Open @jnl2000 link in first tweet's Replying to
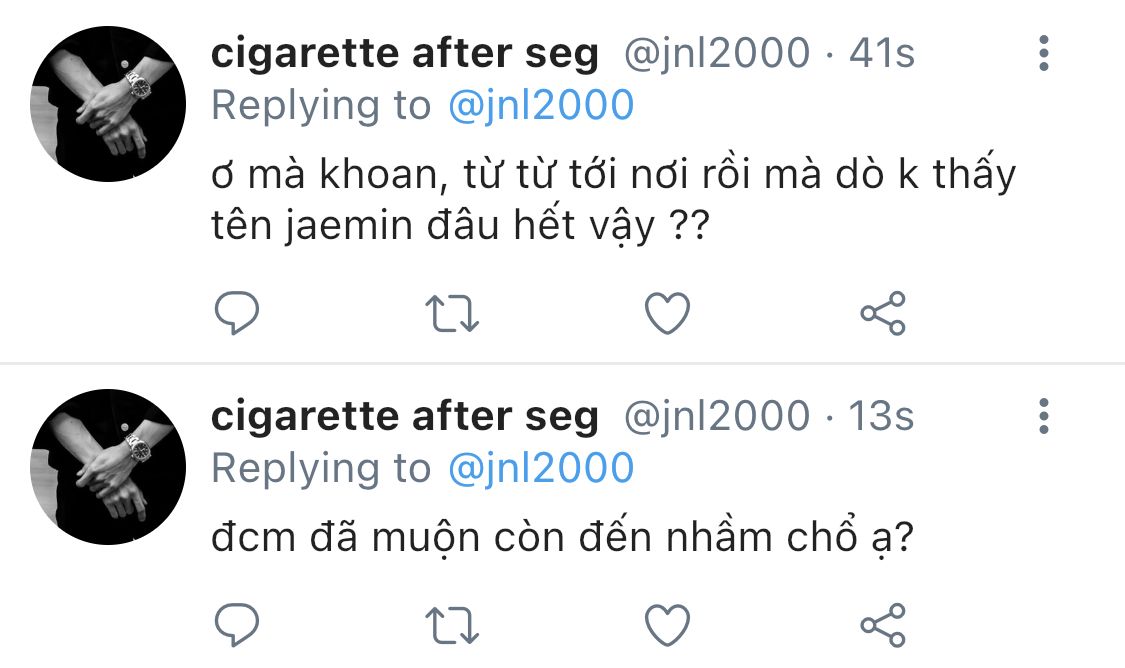Viewport: 1125px width, 668px height. pos(541,105)
